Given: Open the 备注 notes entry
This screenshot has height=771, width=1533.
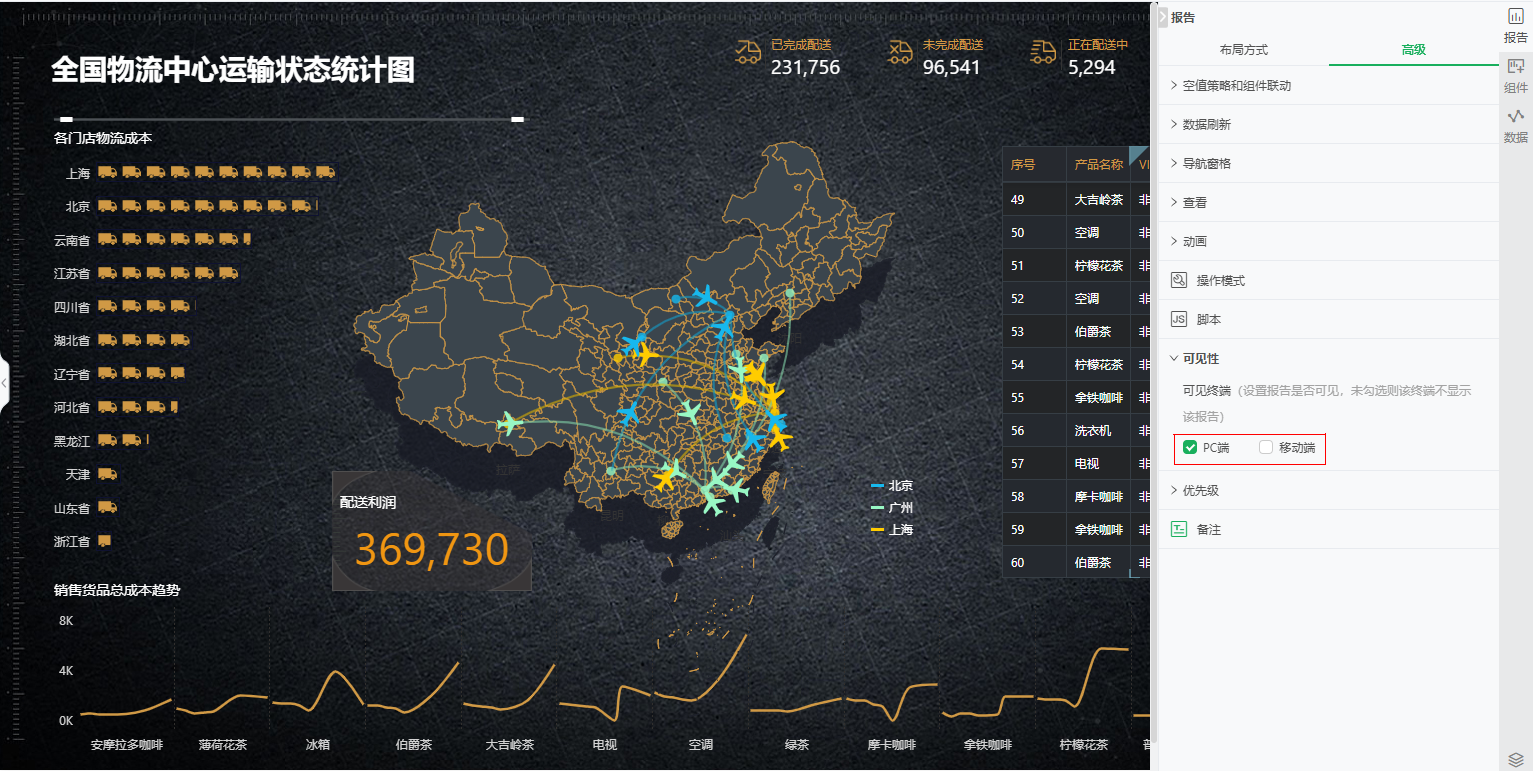Looking at the screenshot, I should [x=1208, y=530].
